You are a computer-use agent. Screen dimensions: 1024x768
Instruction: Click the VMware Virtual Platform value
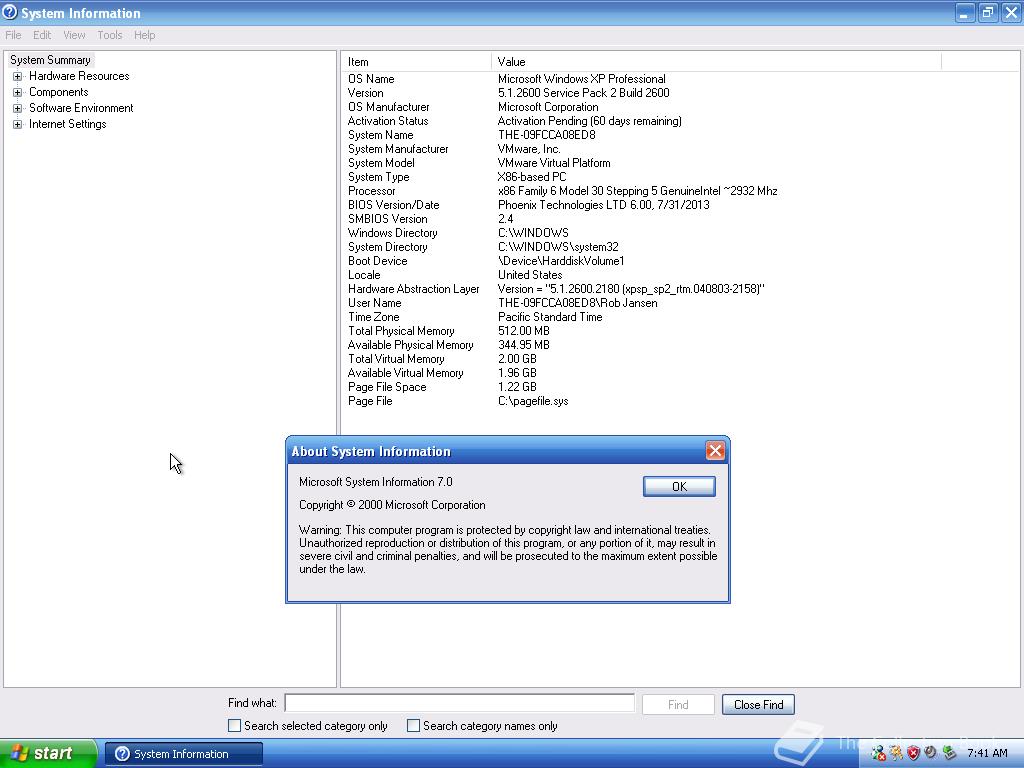pyautogui.click(x=554, y=163)
